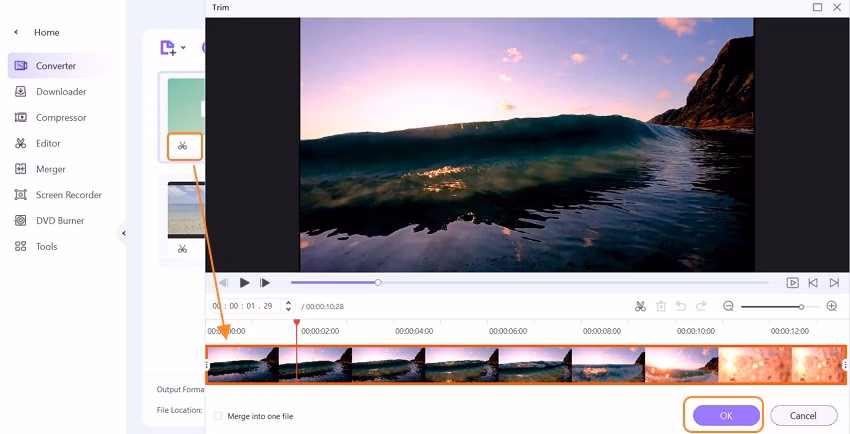Zoom out the timeline with minus icon
850x434 pixels.
[729, 306]
